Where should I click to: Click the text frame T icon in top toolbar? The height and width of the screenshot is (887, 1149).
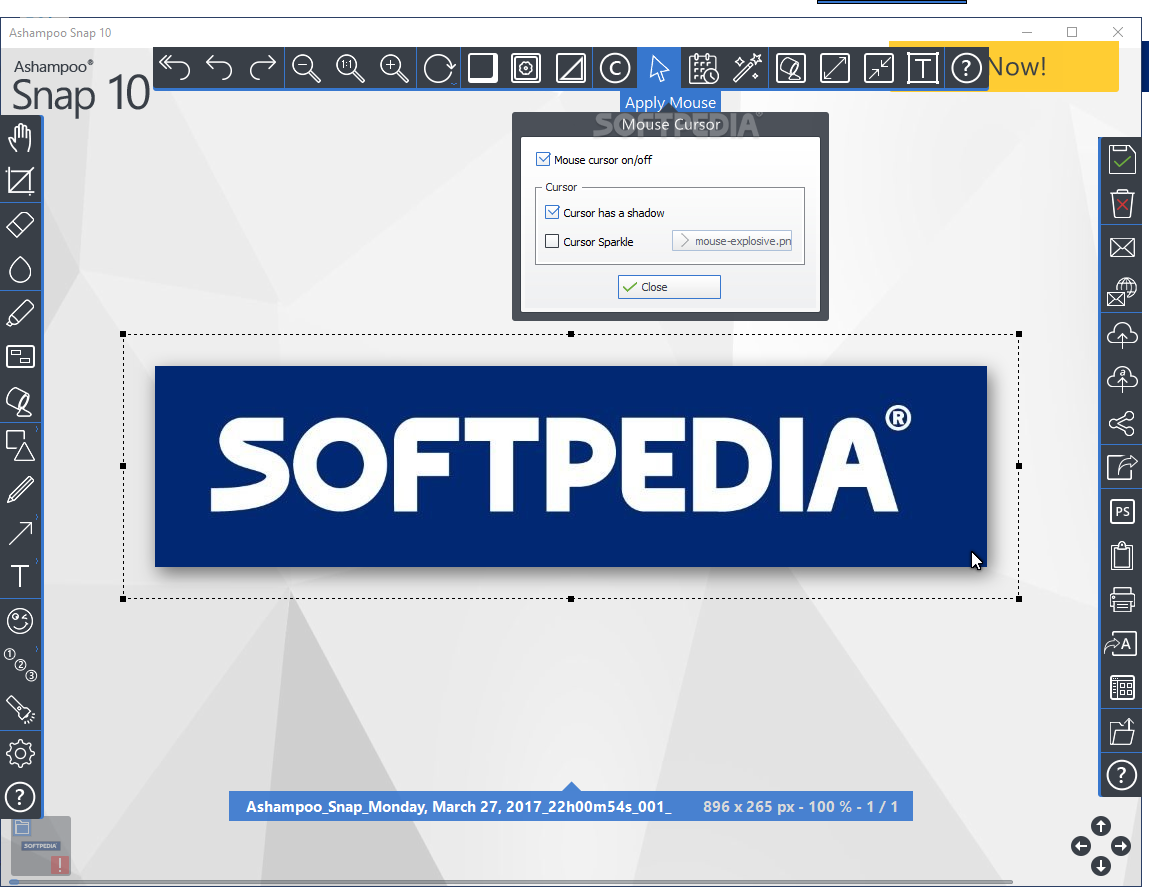[923, 68]
